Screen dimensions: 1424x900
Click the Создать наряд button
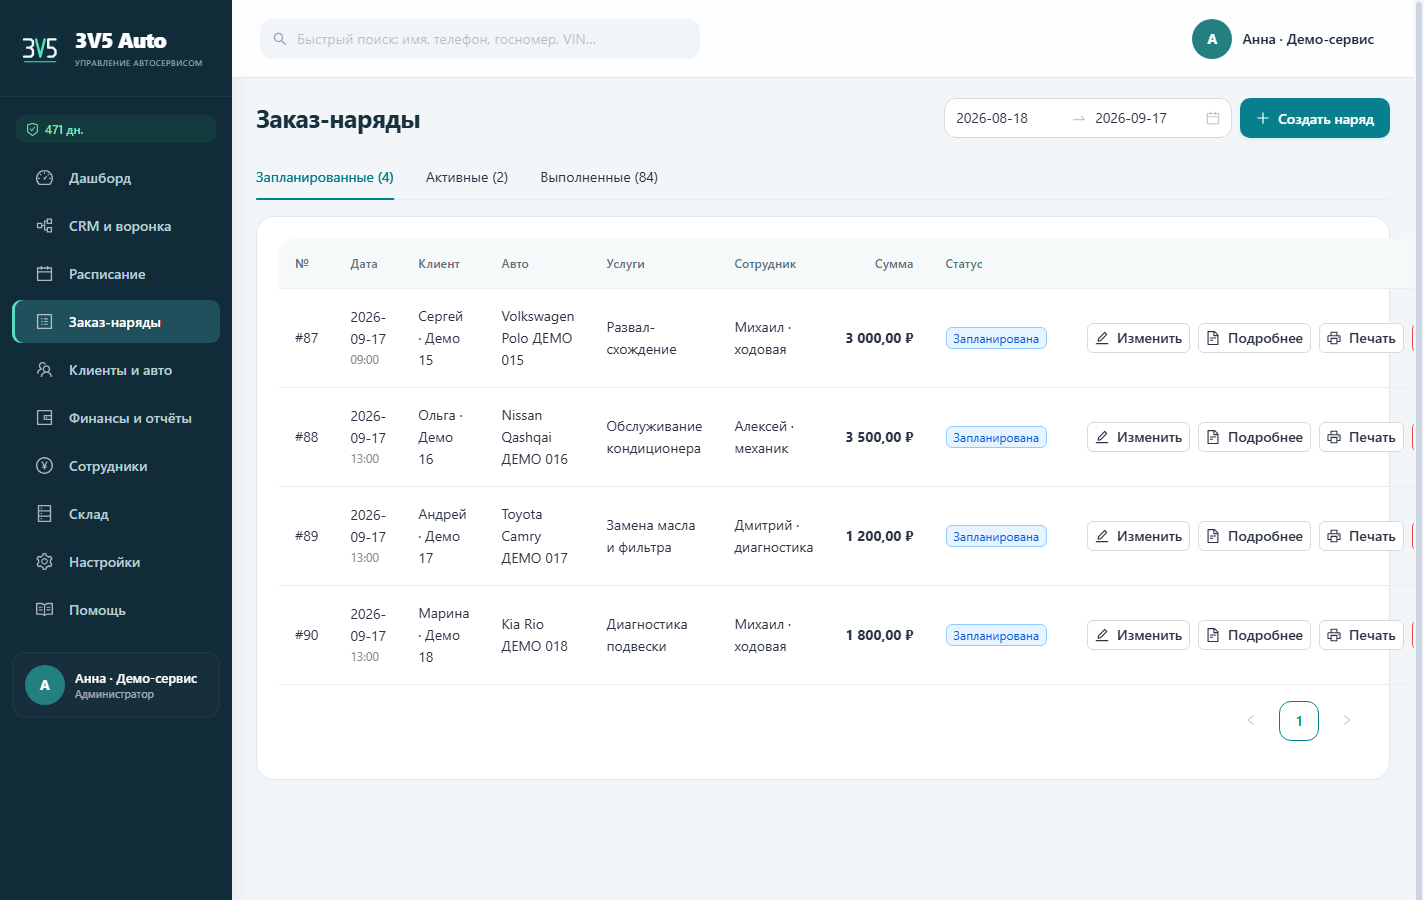coord(1315,118)
